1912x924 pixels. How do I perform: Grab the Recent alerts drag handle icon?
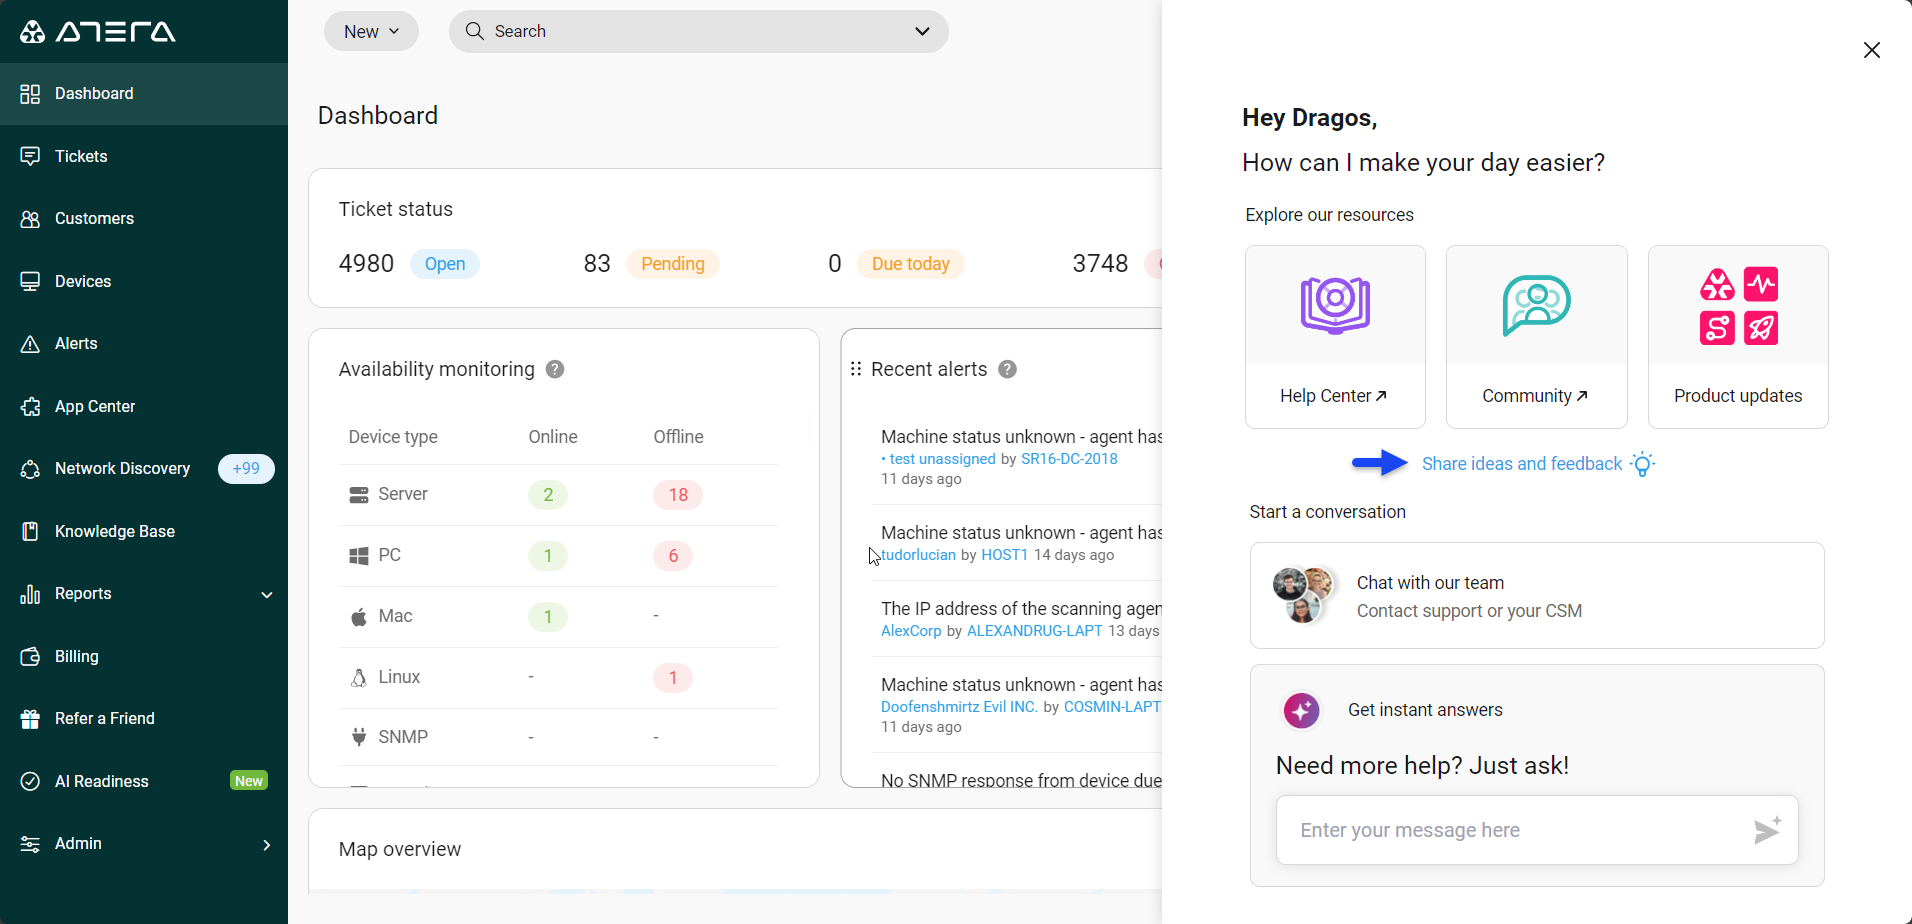click(x=856, y=369)
